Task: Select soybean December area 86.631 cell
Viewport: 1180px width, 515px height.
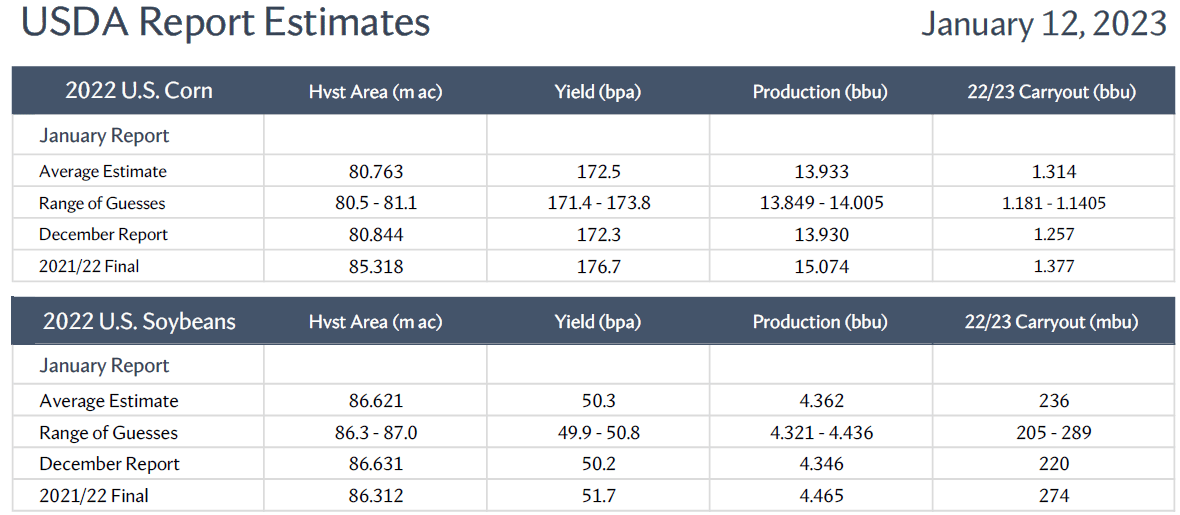Action: tap(376, 465)
